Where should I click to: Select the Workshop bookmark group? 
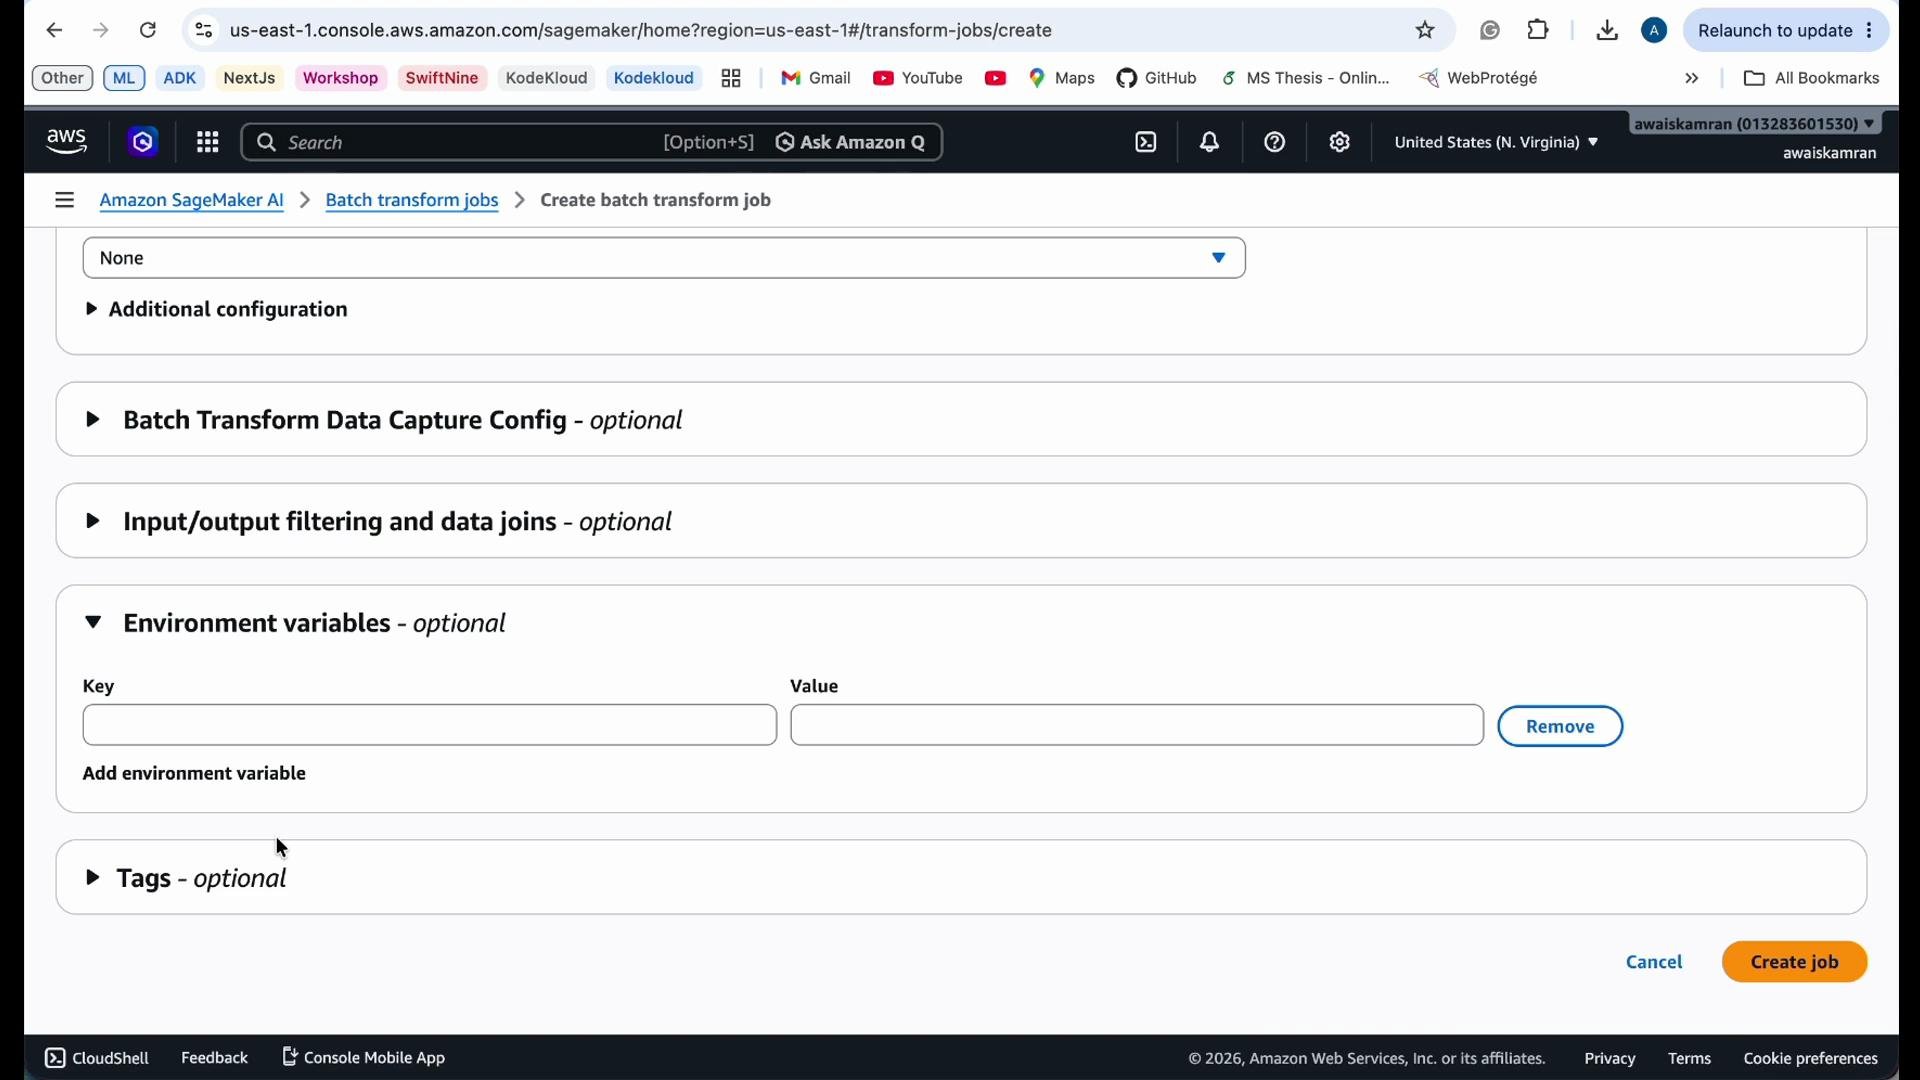341,79
